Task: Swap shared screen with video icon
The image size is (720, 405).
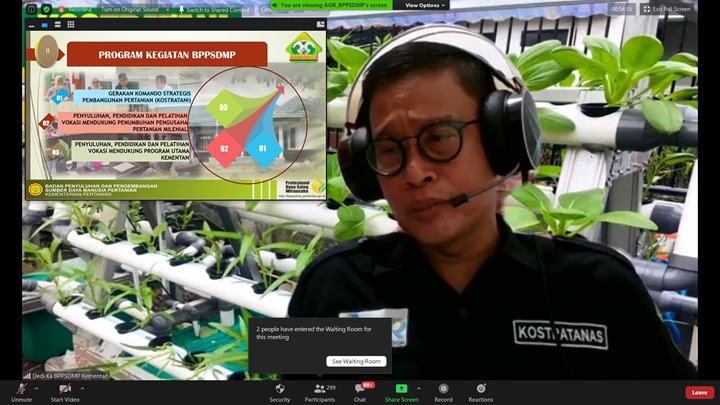Action: coord(321,24)
